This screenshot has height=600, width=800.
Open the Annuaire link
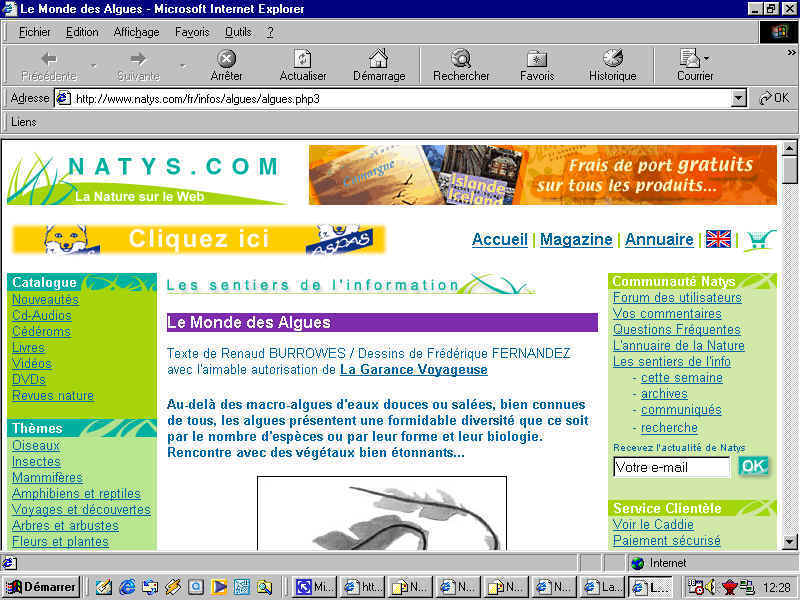[x=659, y=239]
